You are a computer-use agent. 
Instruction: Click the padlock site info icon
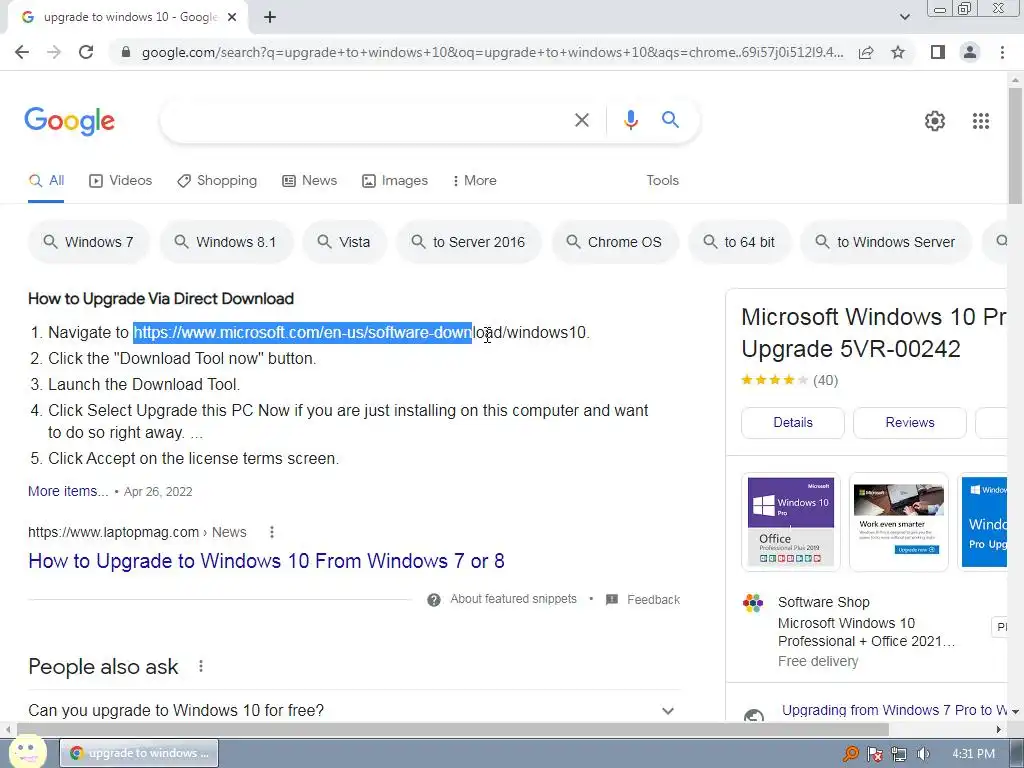pyautogui.click(x=126, y=52)
